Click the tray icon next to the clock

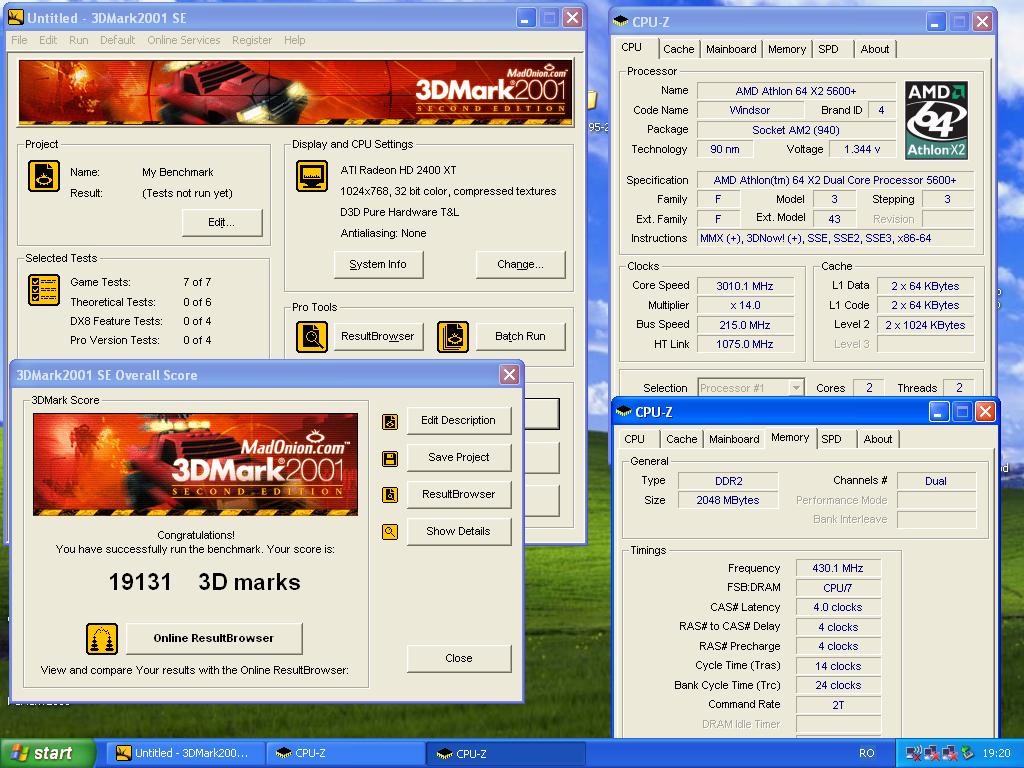click(x=967, y=753)
